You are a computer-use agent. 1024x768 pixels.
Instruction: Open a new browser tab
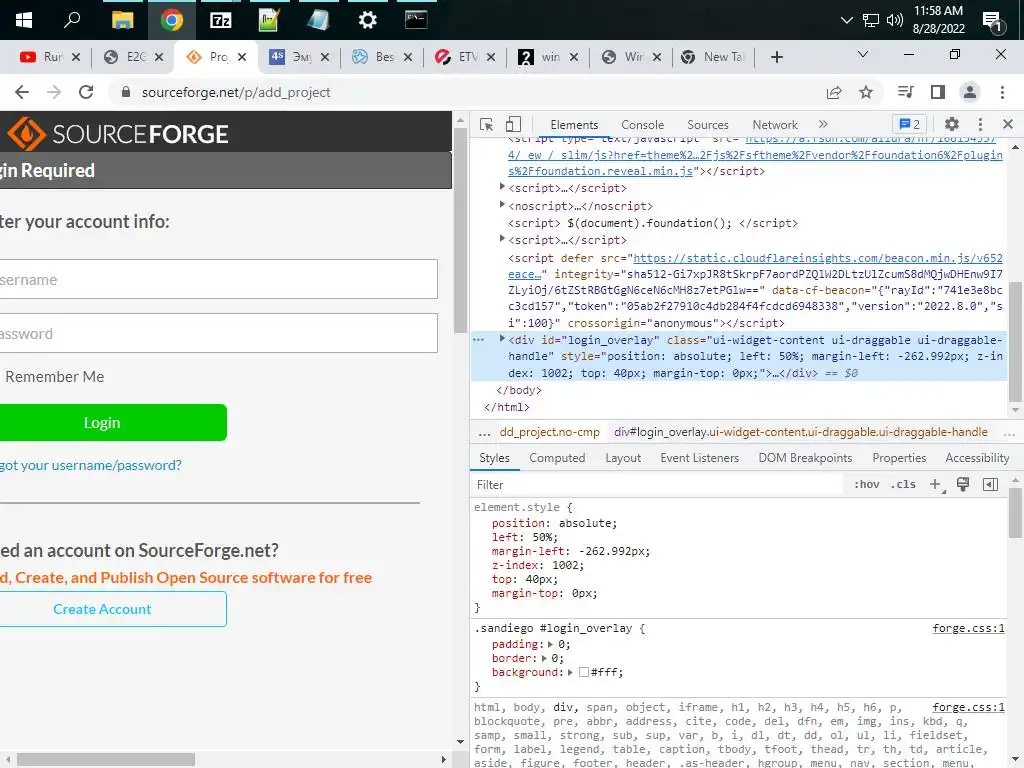(x=776, y=57)
